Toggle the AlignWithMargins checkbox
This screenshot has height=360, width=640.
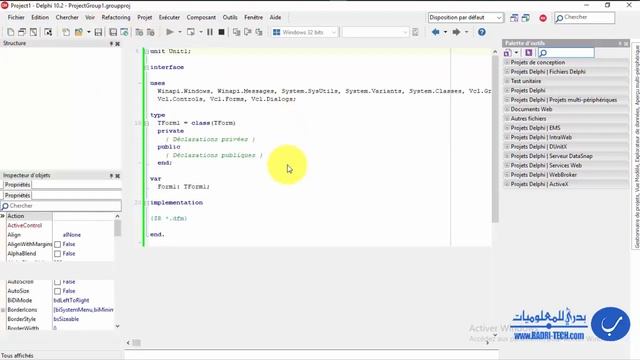pos(58,244)
